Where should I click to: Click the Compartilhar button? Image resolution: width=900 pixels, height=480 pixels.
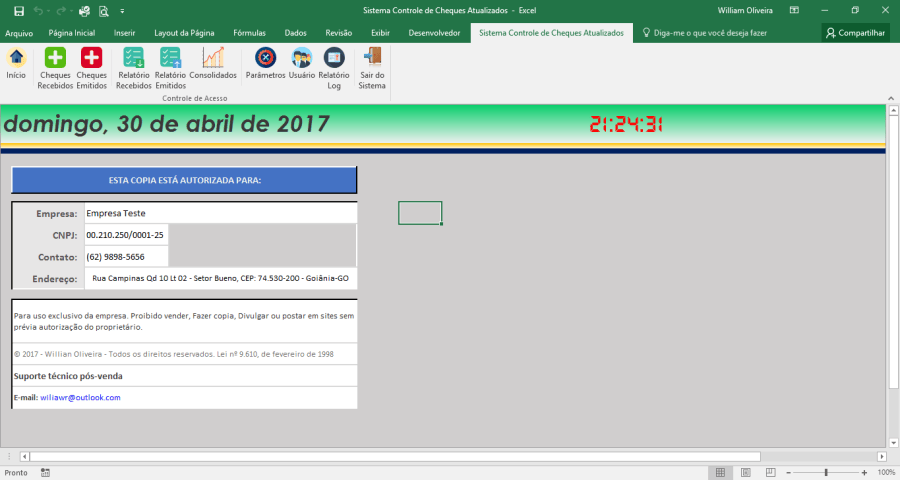click(x=855, y=33)
